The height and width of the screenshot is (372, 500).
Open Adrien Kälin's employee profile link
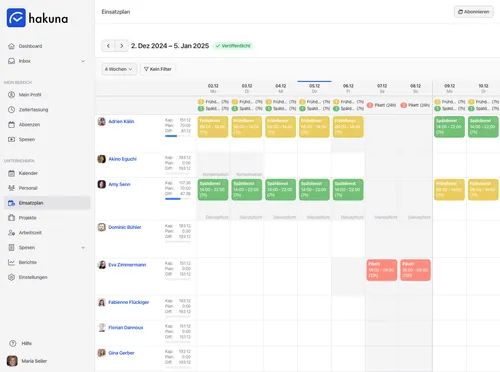[121, 122]
